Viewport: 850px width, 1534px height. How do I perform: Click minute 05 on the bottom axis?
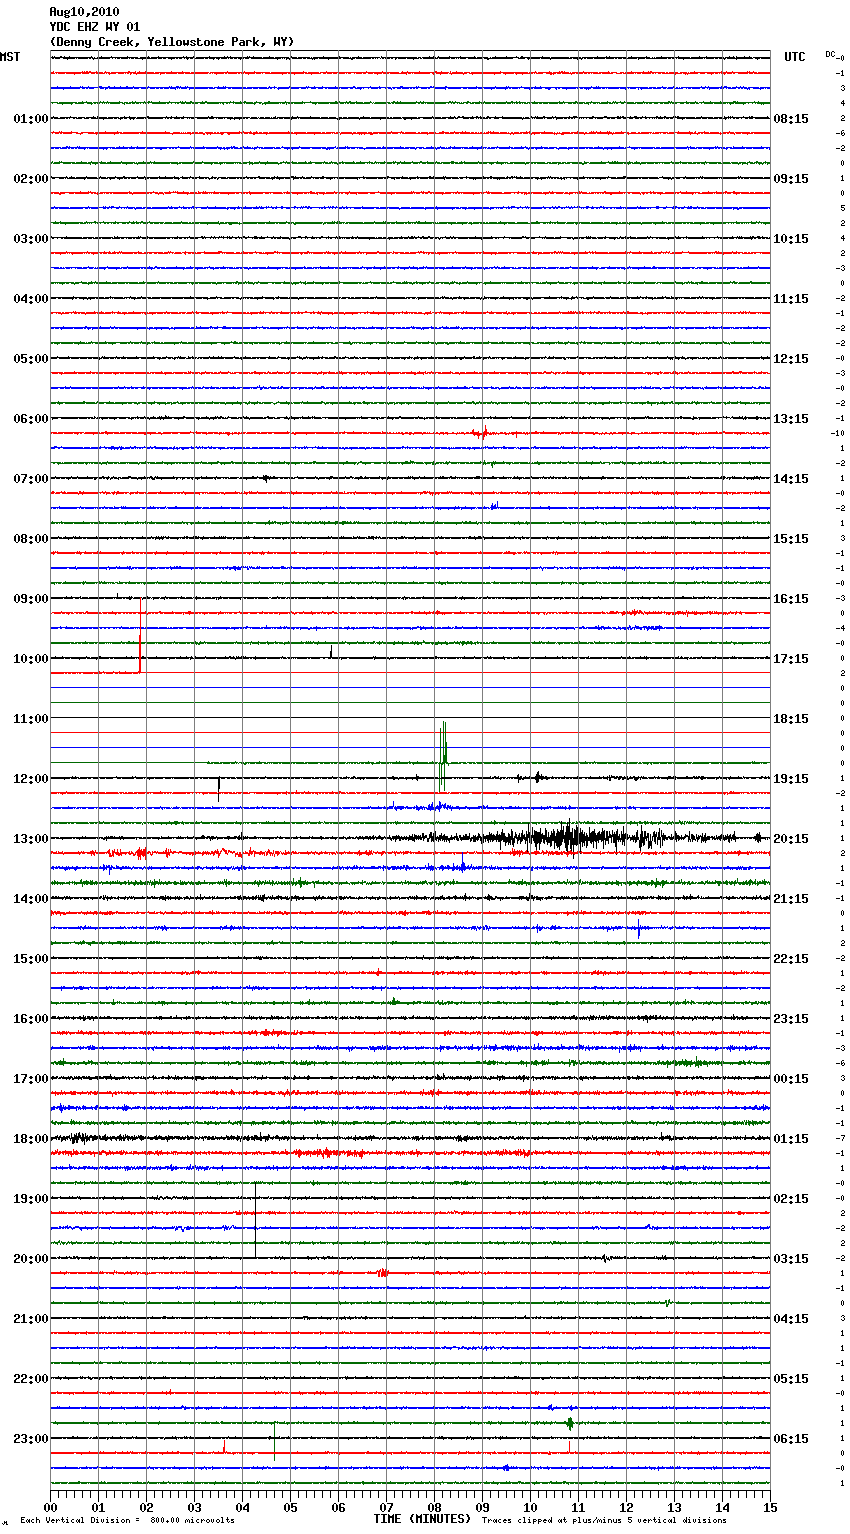[290, 1507]
